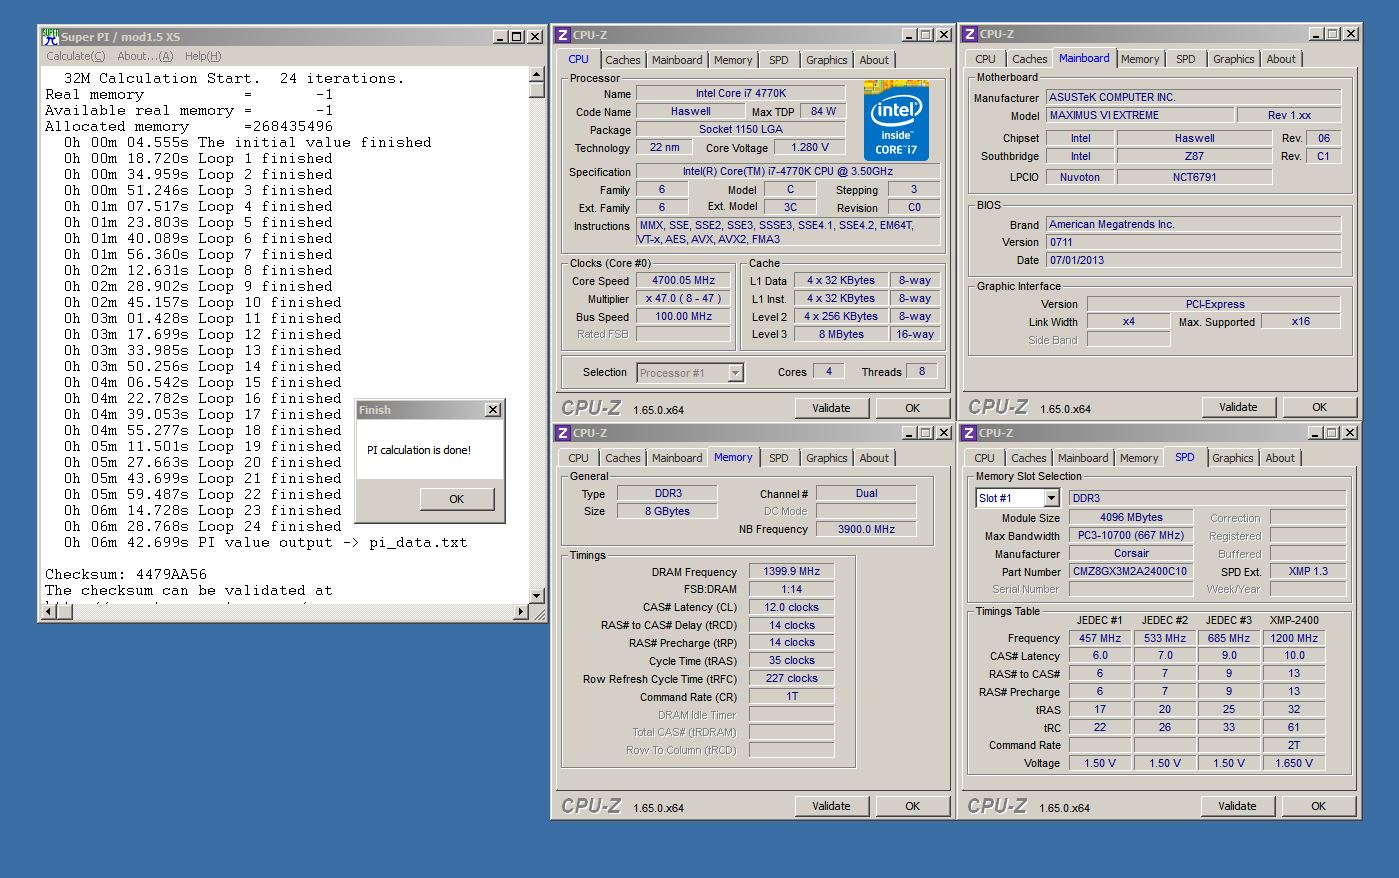
Task: Select About tab in the SPD CPU-Z window
Action: tap(1280, 458)
